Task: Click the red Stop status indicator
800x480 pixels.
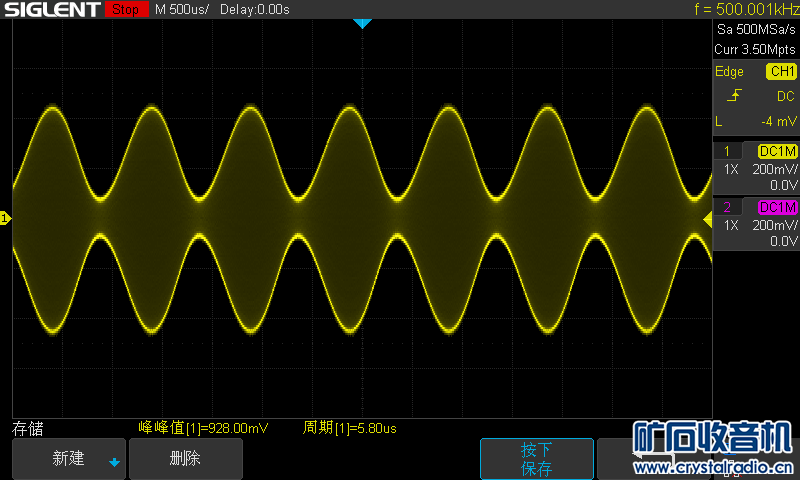Action: (x=127, y=9)
